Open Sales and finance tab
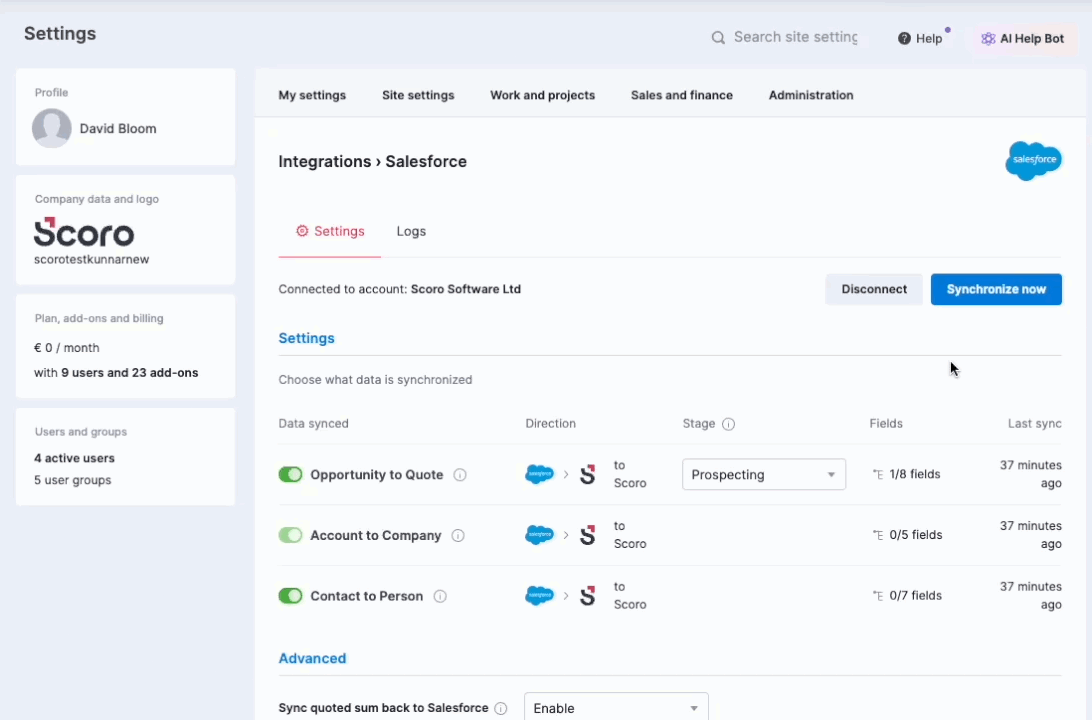 pyautogui.click(x=682, y=95)
